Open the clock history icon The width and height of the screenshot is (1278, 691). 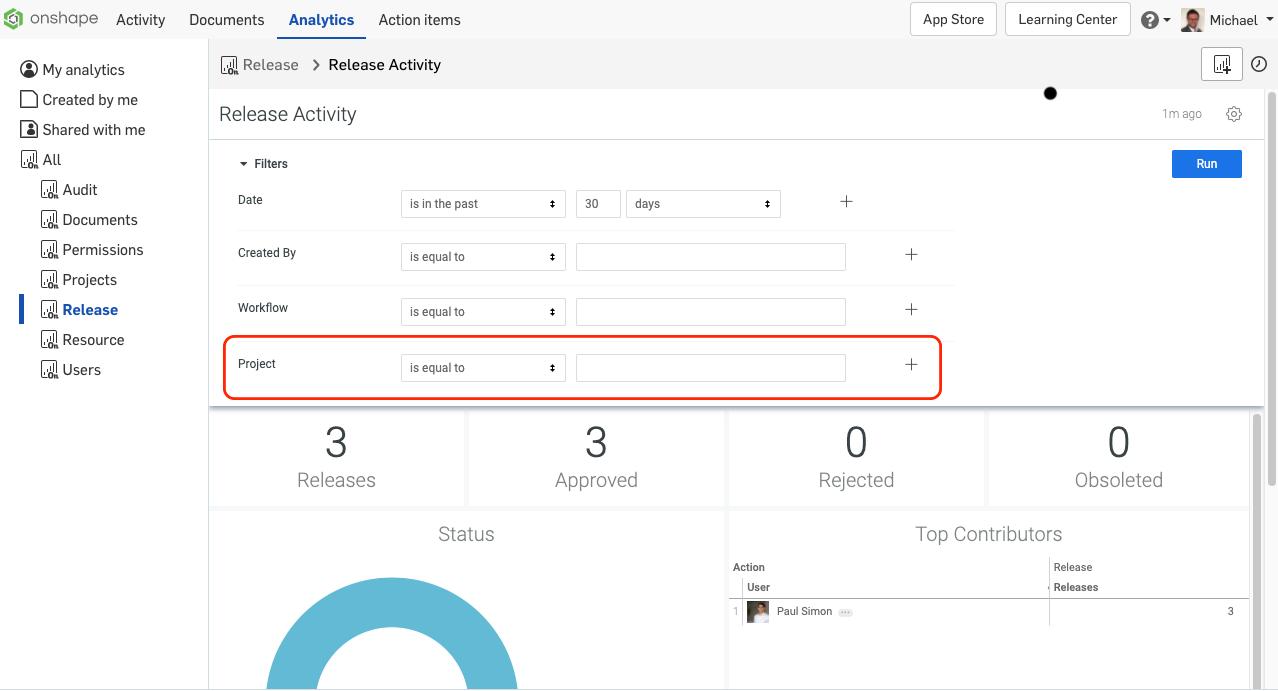pos(1259,64)
